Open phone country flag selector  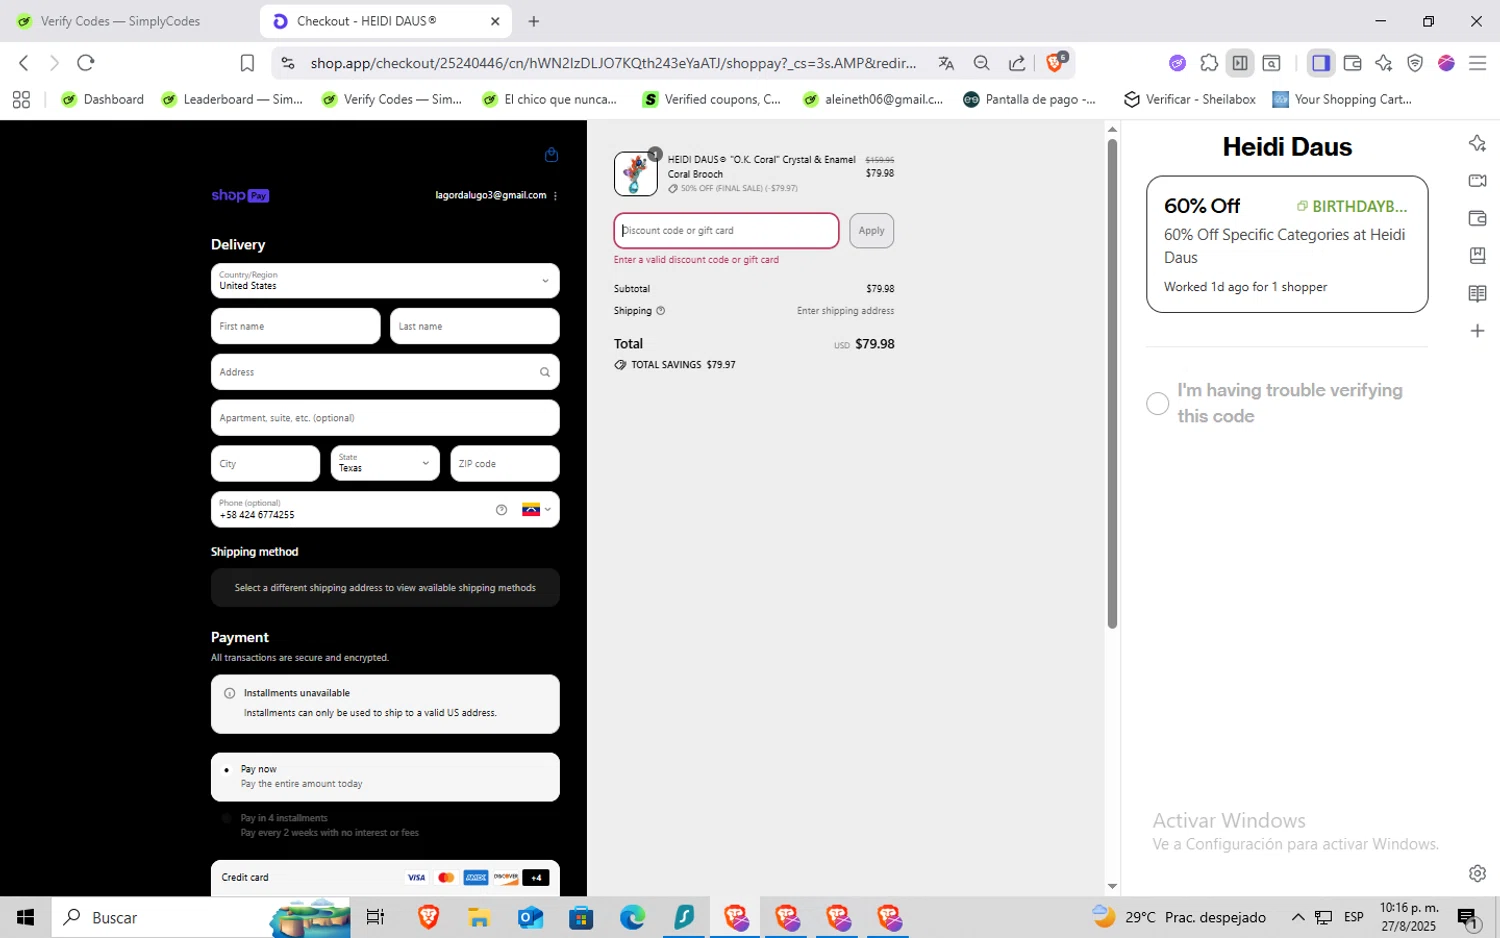pyautogui.click(x=536, y=510)
